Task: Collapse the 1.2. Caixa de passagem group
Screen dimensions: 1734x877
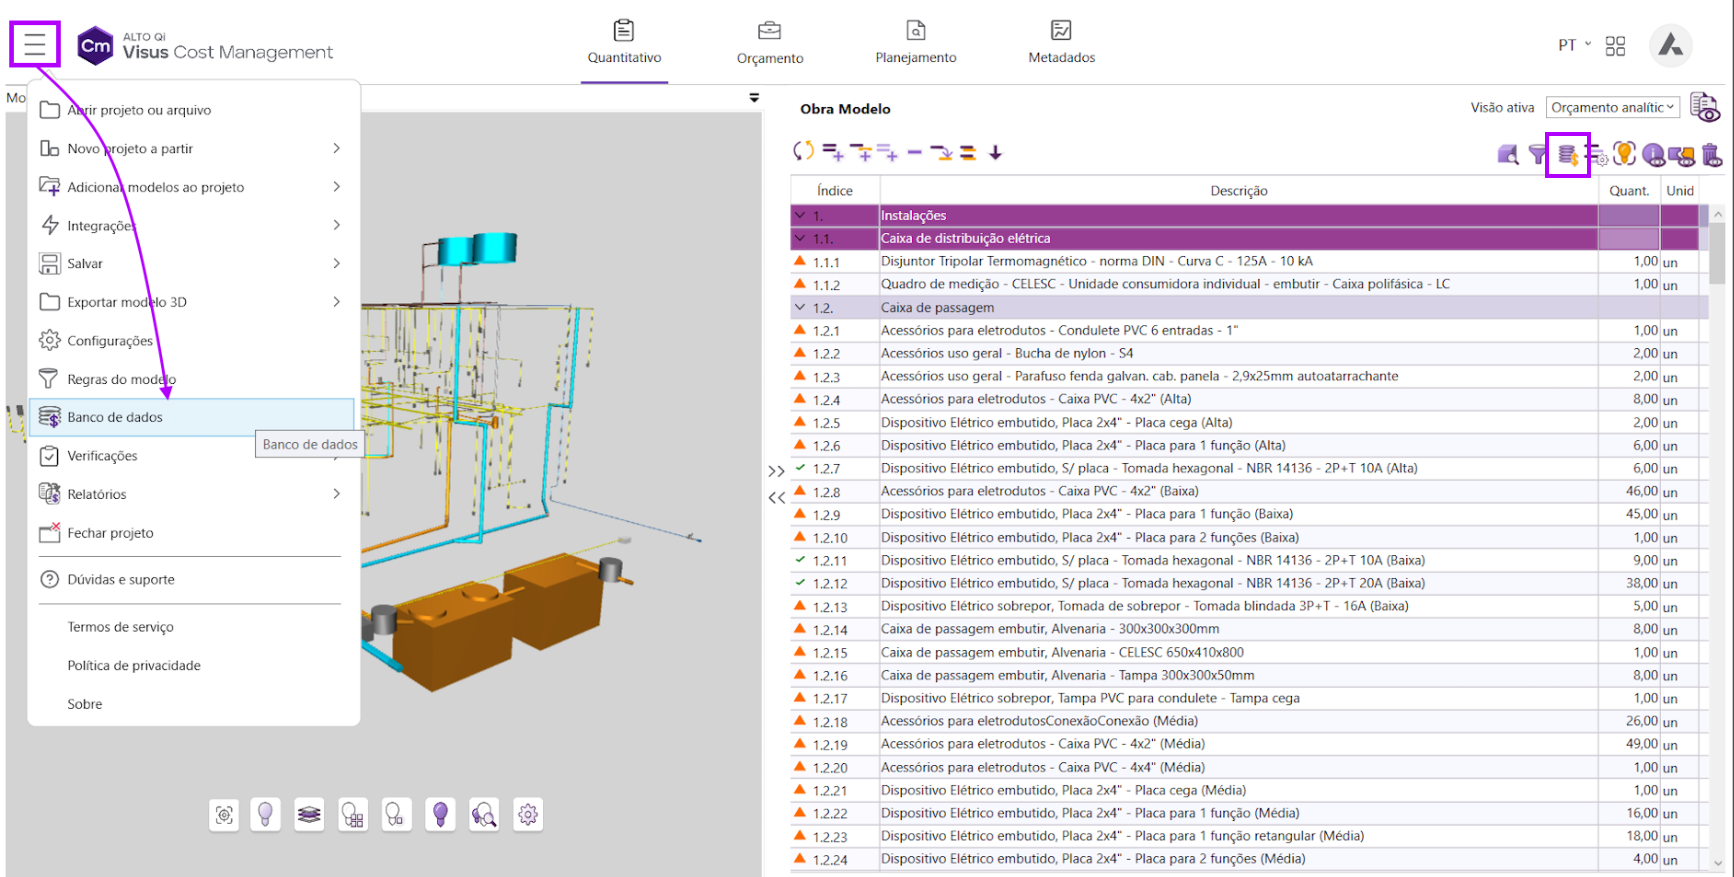Action: click(x=800, y=308)
